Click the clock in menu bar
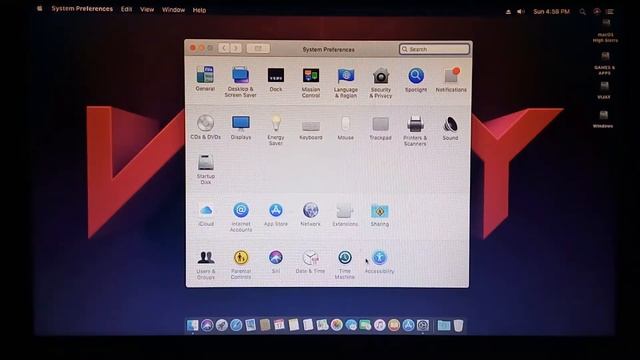 click(x=551, y=11)
